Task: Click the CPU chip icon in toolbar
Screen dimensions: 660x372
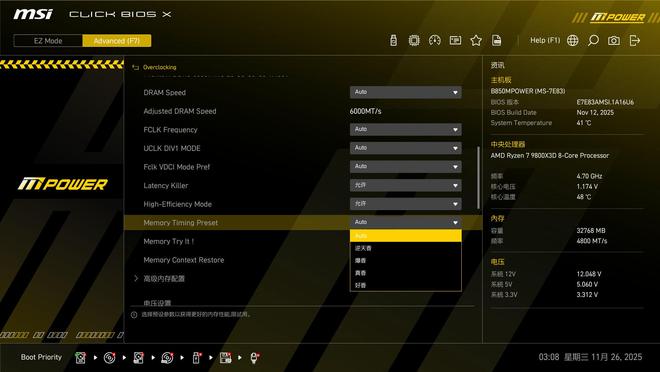Action: tap(414, 40)
